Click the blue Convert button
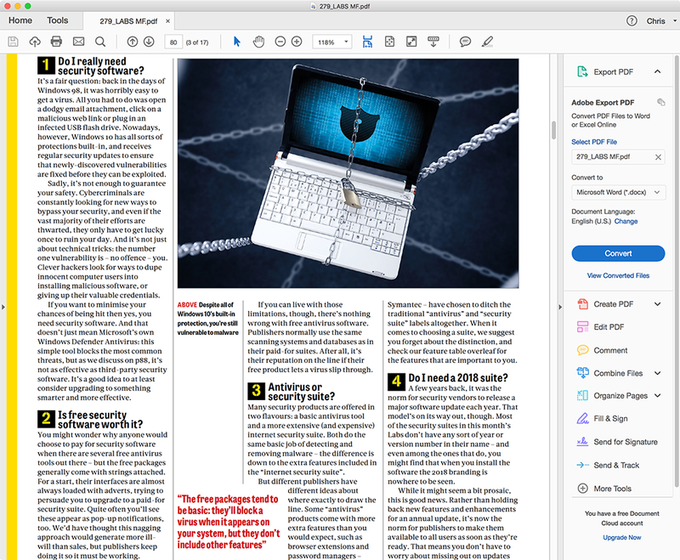Image resolution: width=680 pixels, height=560 pixels. click(x=618, y=253)
